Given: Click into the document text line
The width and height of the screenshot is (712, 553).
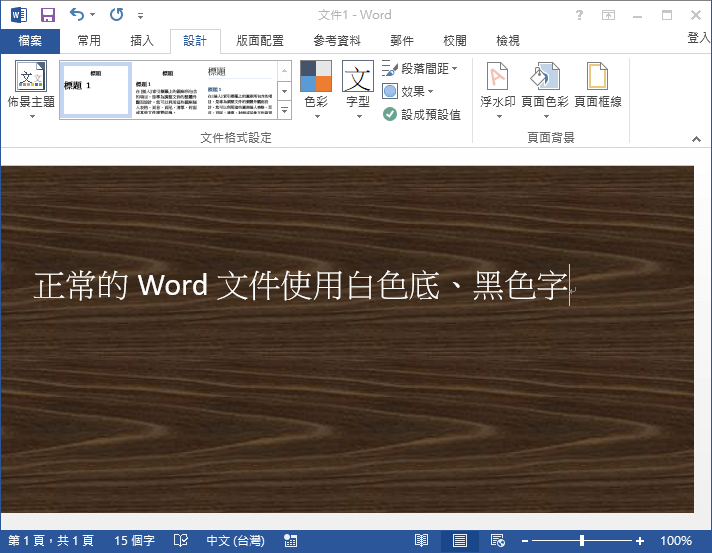Looking at the screenshot, I should [301, 286].
